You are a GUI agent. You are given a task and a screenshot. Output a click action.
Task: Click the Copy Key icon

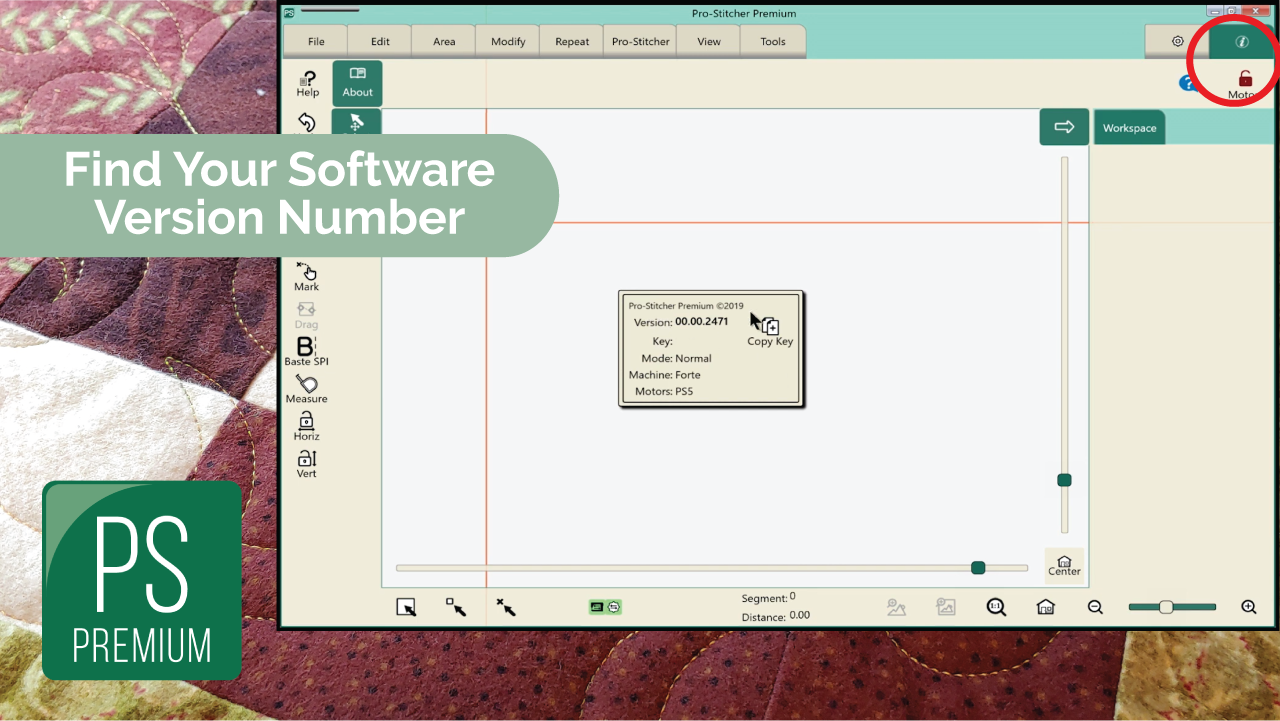point(770,327)
